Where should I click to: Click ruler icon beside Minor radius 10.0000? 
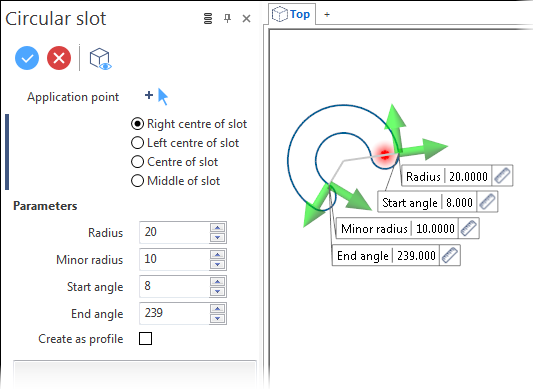(469, 228)
